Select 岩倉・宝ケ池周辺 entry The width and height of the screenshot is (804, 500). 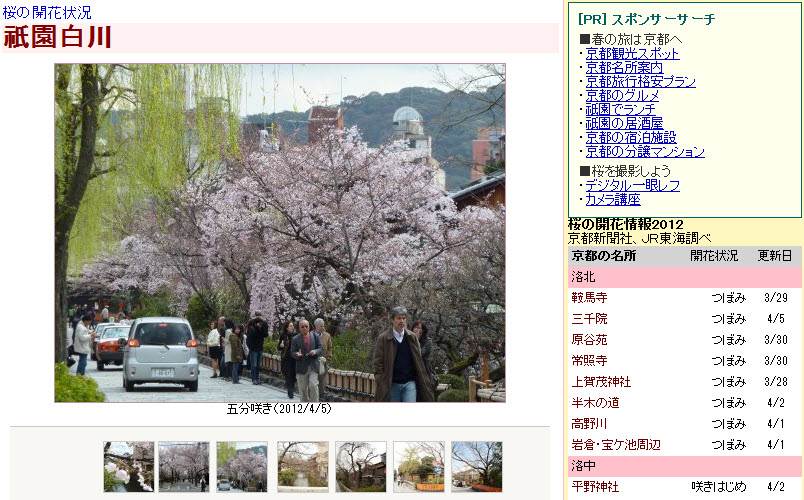point(616,445)
